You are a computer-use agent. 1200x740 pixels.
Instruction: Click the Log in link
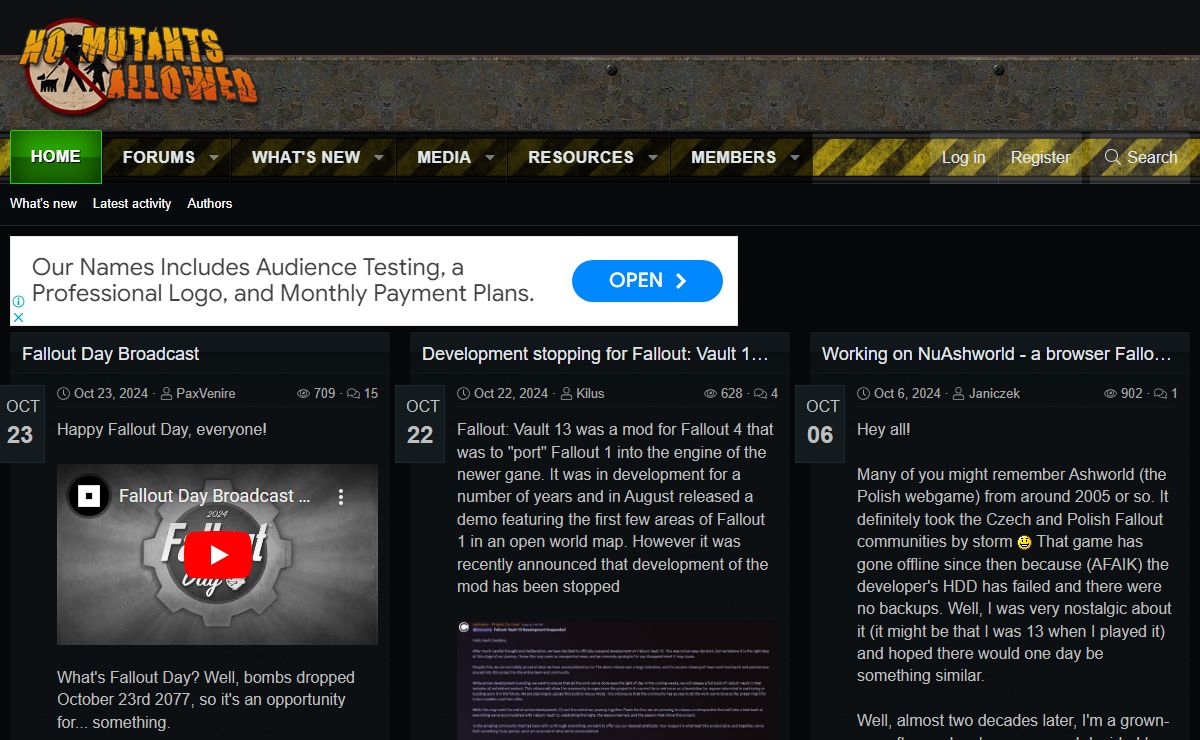964,157
